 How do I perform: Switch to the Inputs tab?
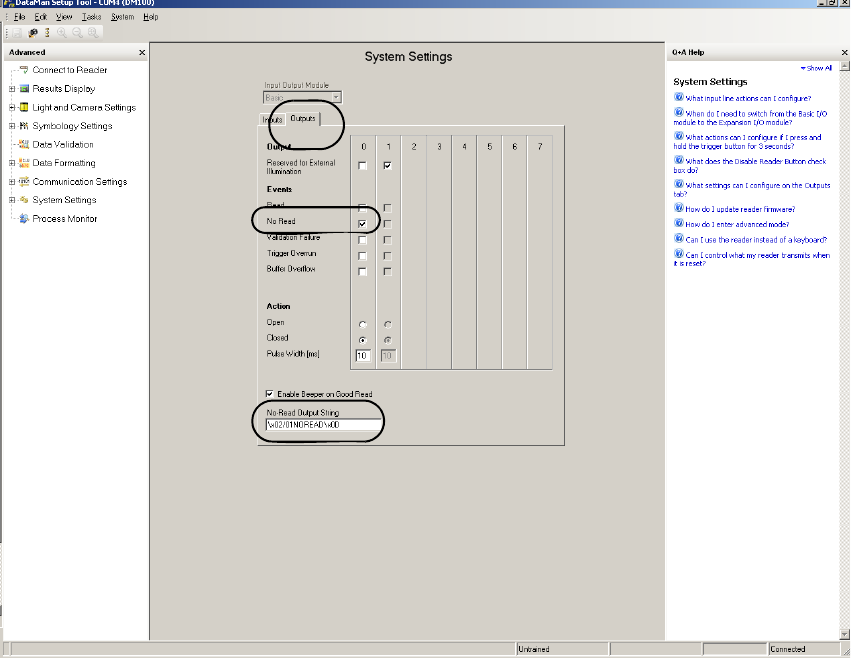pos(272,119)
